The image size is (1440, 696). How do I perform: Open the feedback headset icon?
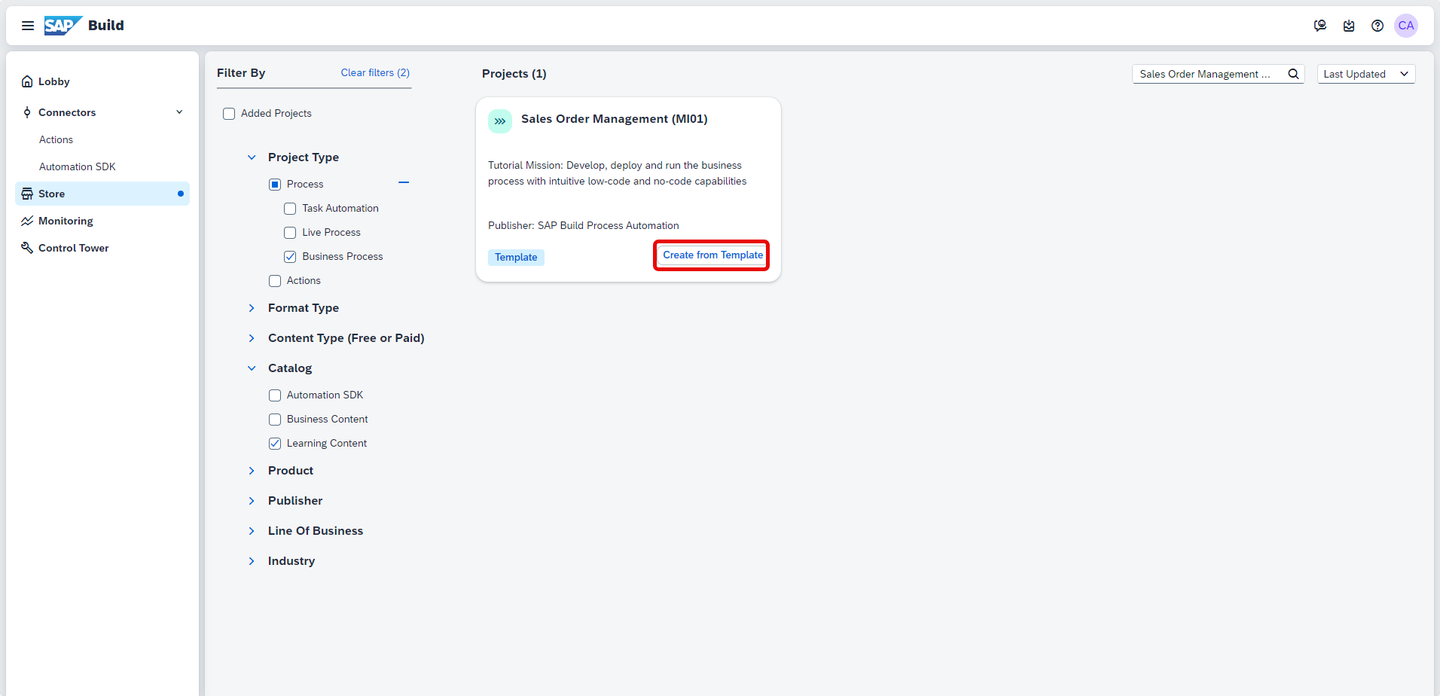pyautogui.click(x=1320, y=26)
